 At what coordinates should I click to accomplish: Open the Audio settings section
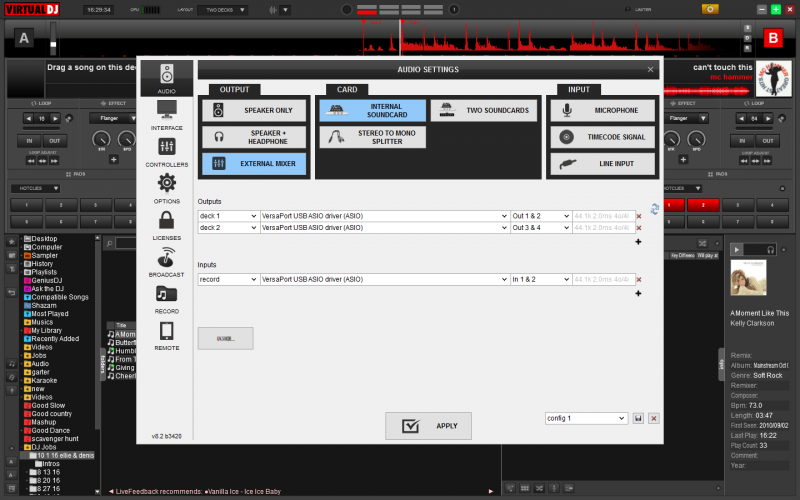pos(166,79)
